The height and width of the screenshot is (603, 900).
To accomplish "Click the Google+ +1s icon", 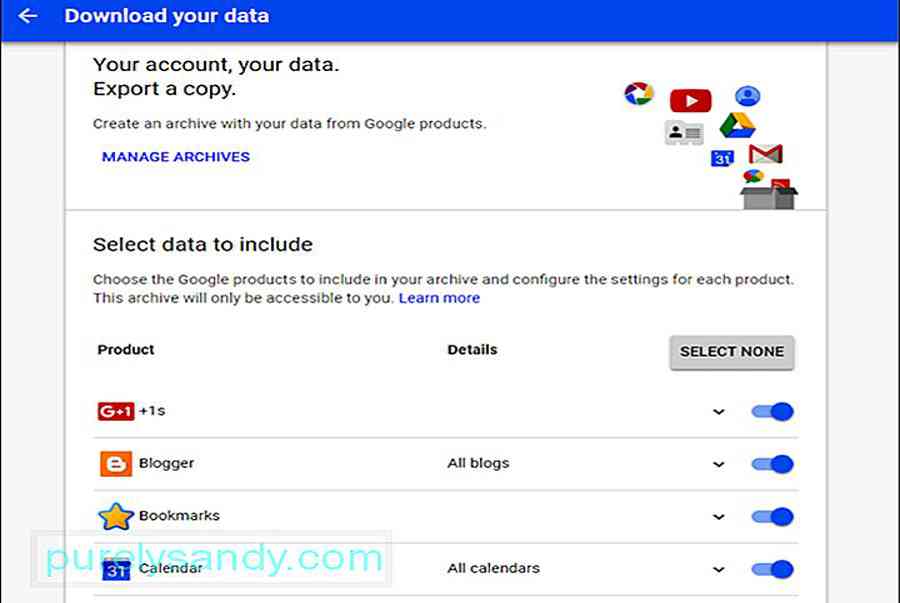I will [x=115, y=411].
